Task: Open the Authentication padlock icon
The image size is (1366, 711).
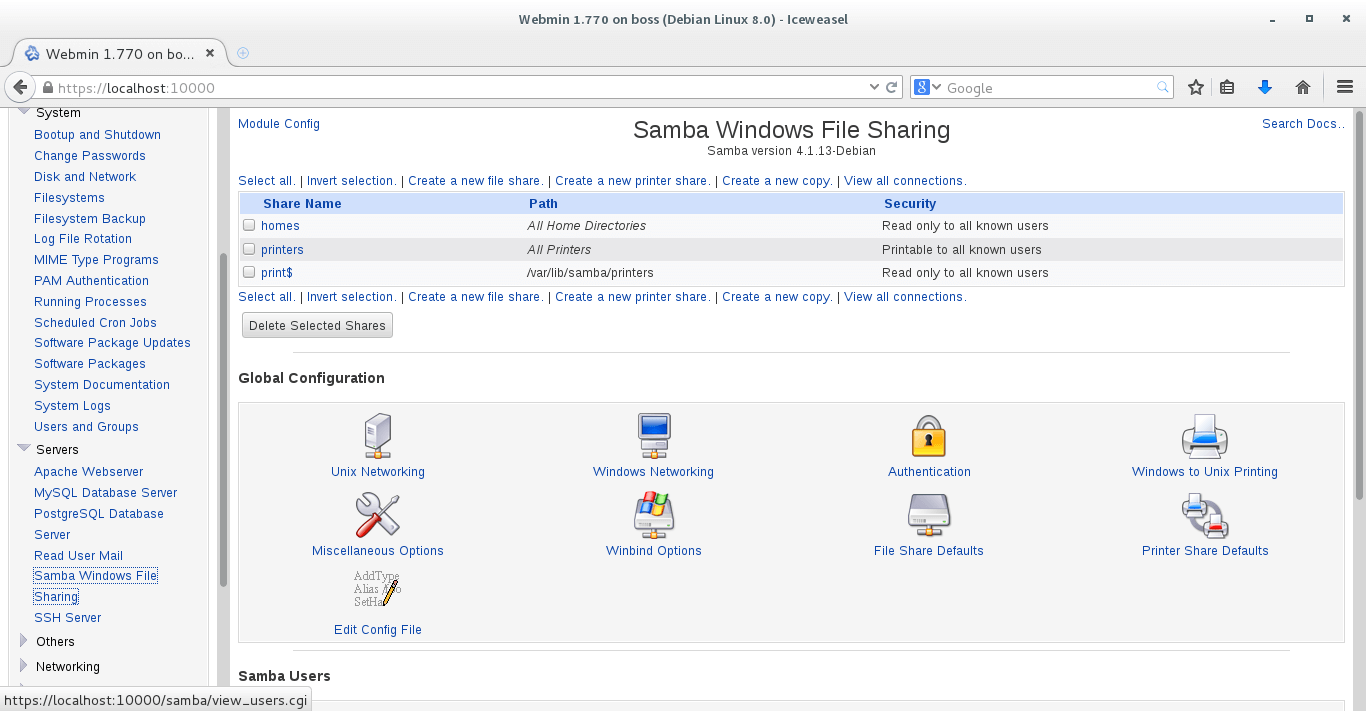Action: click(929, 436)
